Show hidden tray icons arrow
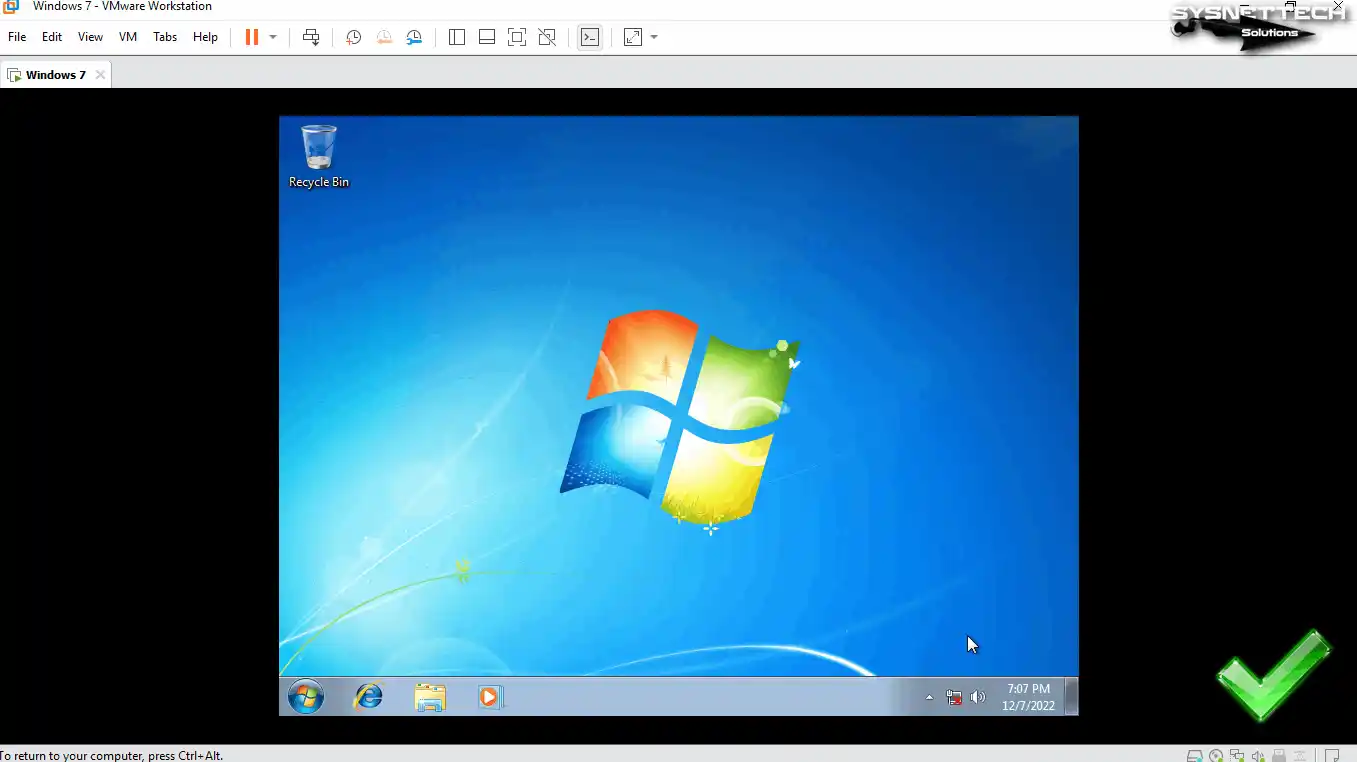Image resolution: width=1357 pixels, height=762 pixels. (929, 697)
